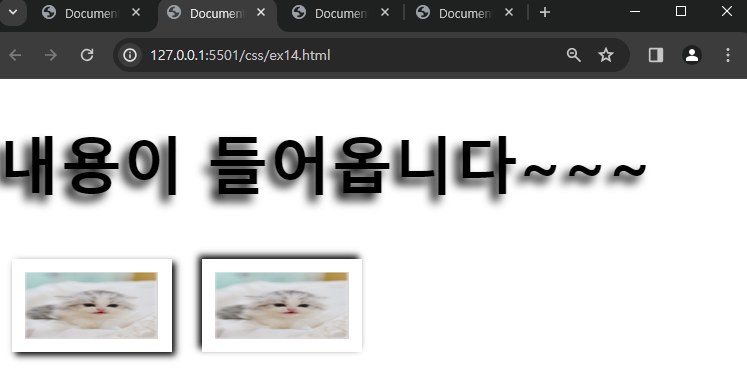Click the second kitten image thumbnail
This screenshot has height=368, width=747.
pyautogui.click(x=282, y=306)
